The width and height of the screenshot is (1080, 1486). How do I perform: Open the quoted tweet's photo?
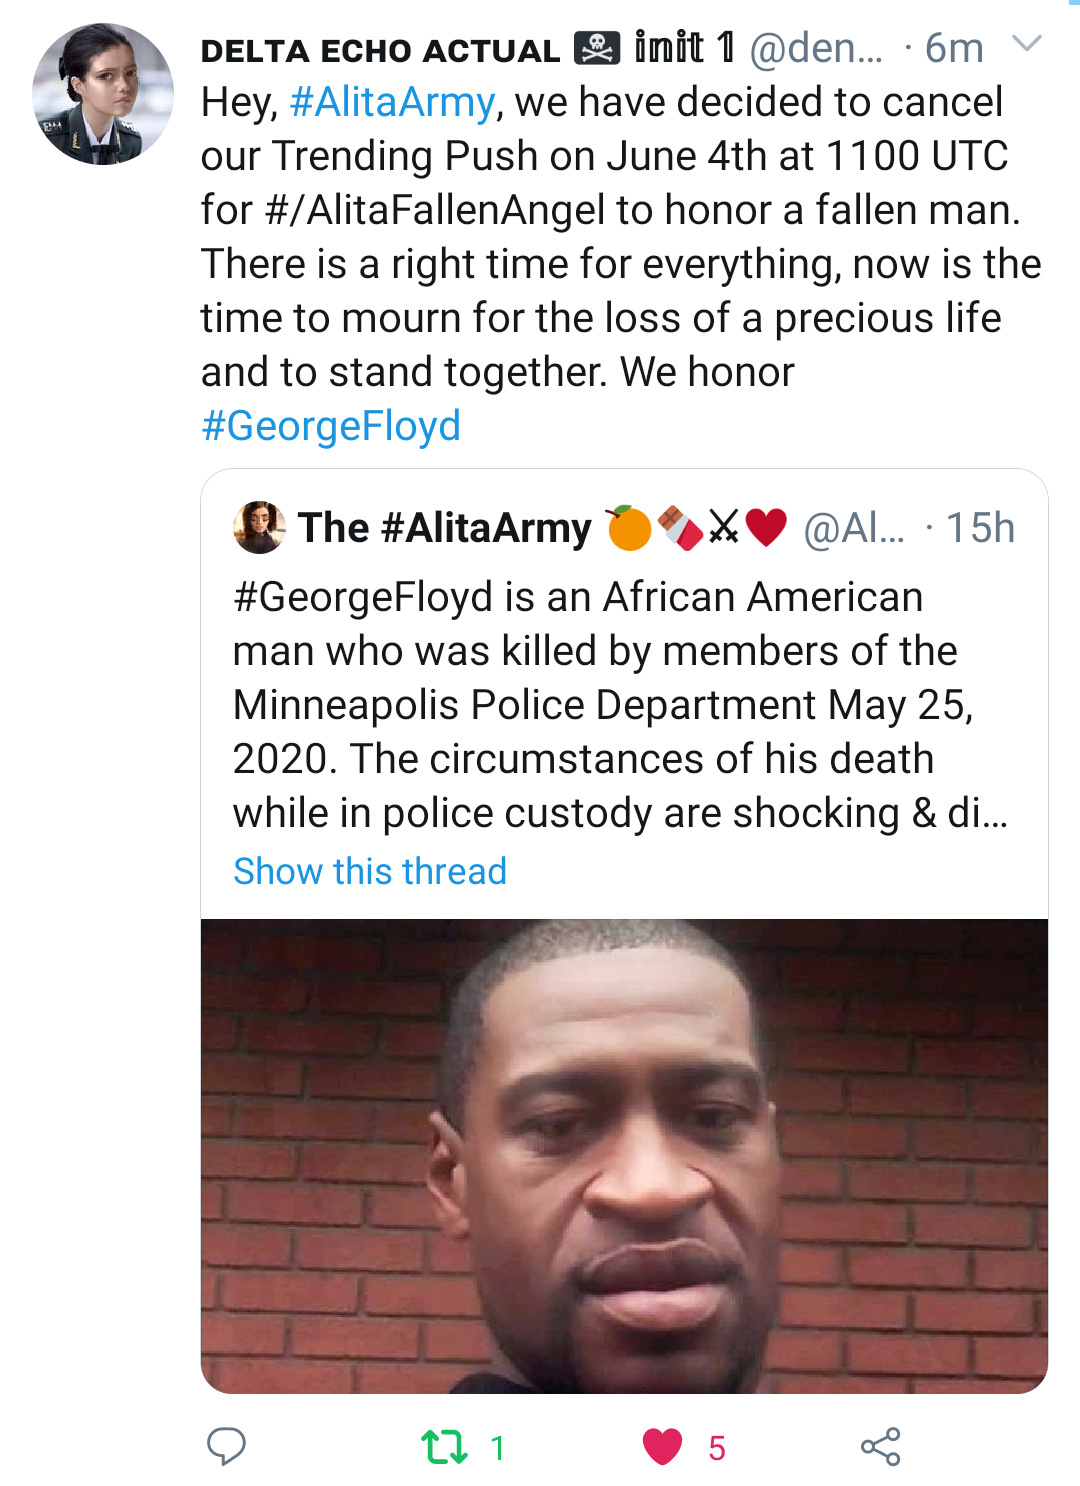624,1155
